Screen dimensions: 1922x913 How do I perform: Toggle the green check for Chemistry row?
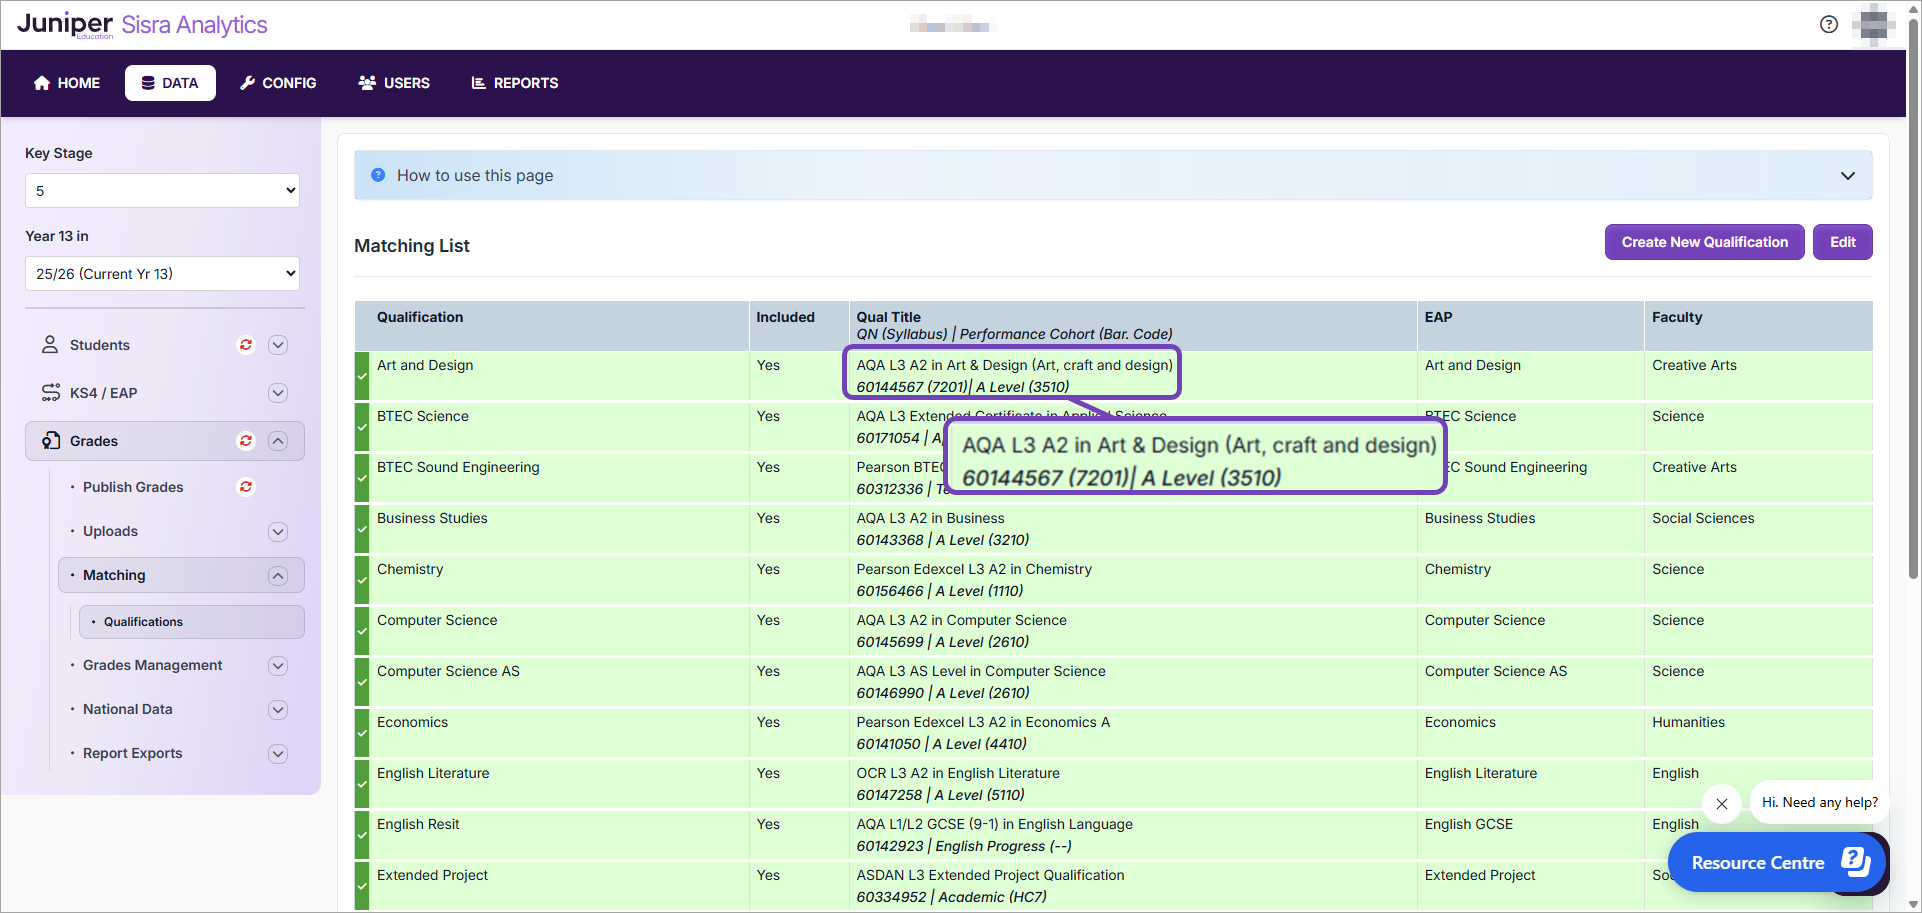coord(362,580)
